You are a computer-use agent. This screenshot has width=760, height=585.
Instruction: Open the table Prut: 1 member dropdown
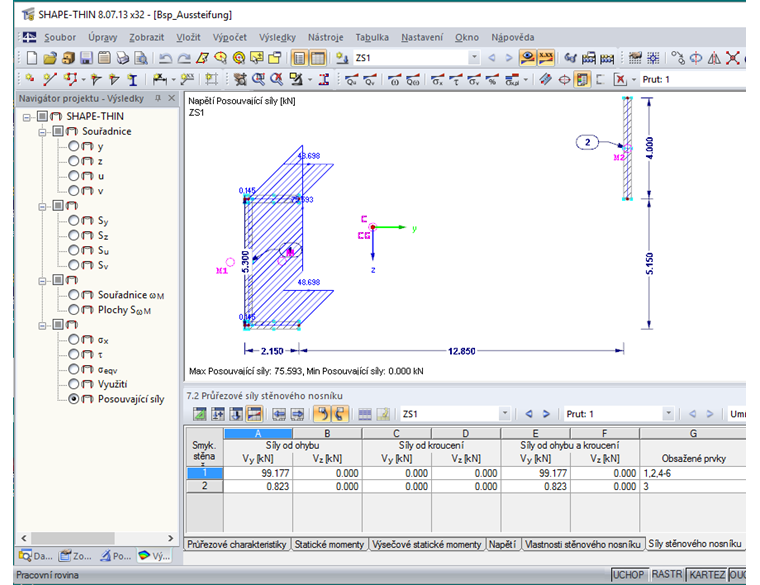668,413
